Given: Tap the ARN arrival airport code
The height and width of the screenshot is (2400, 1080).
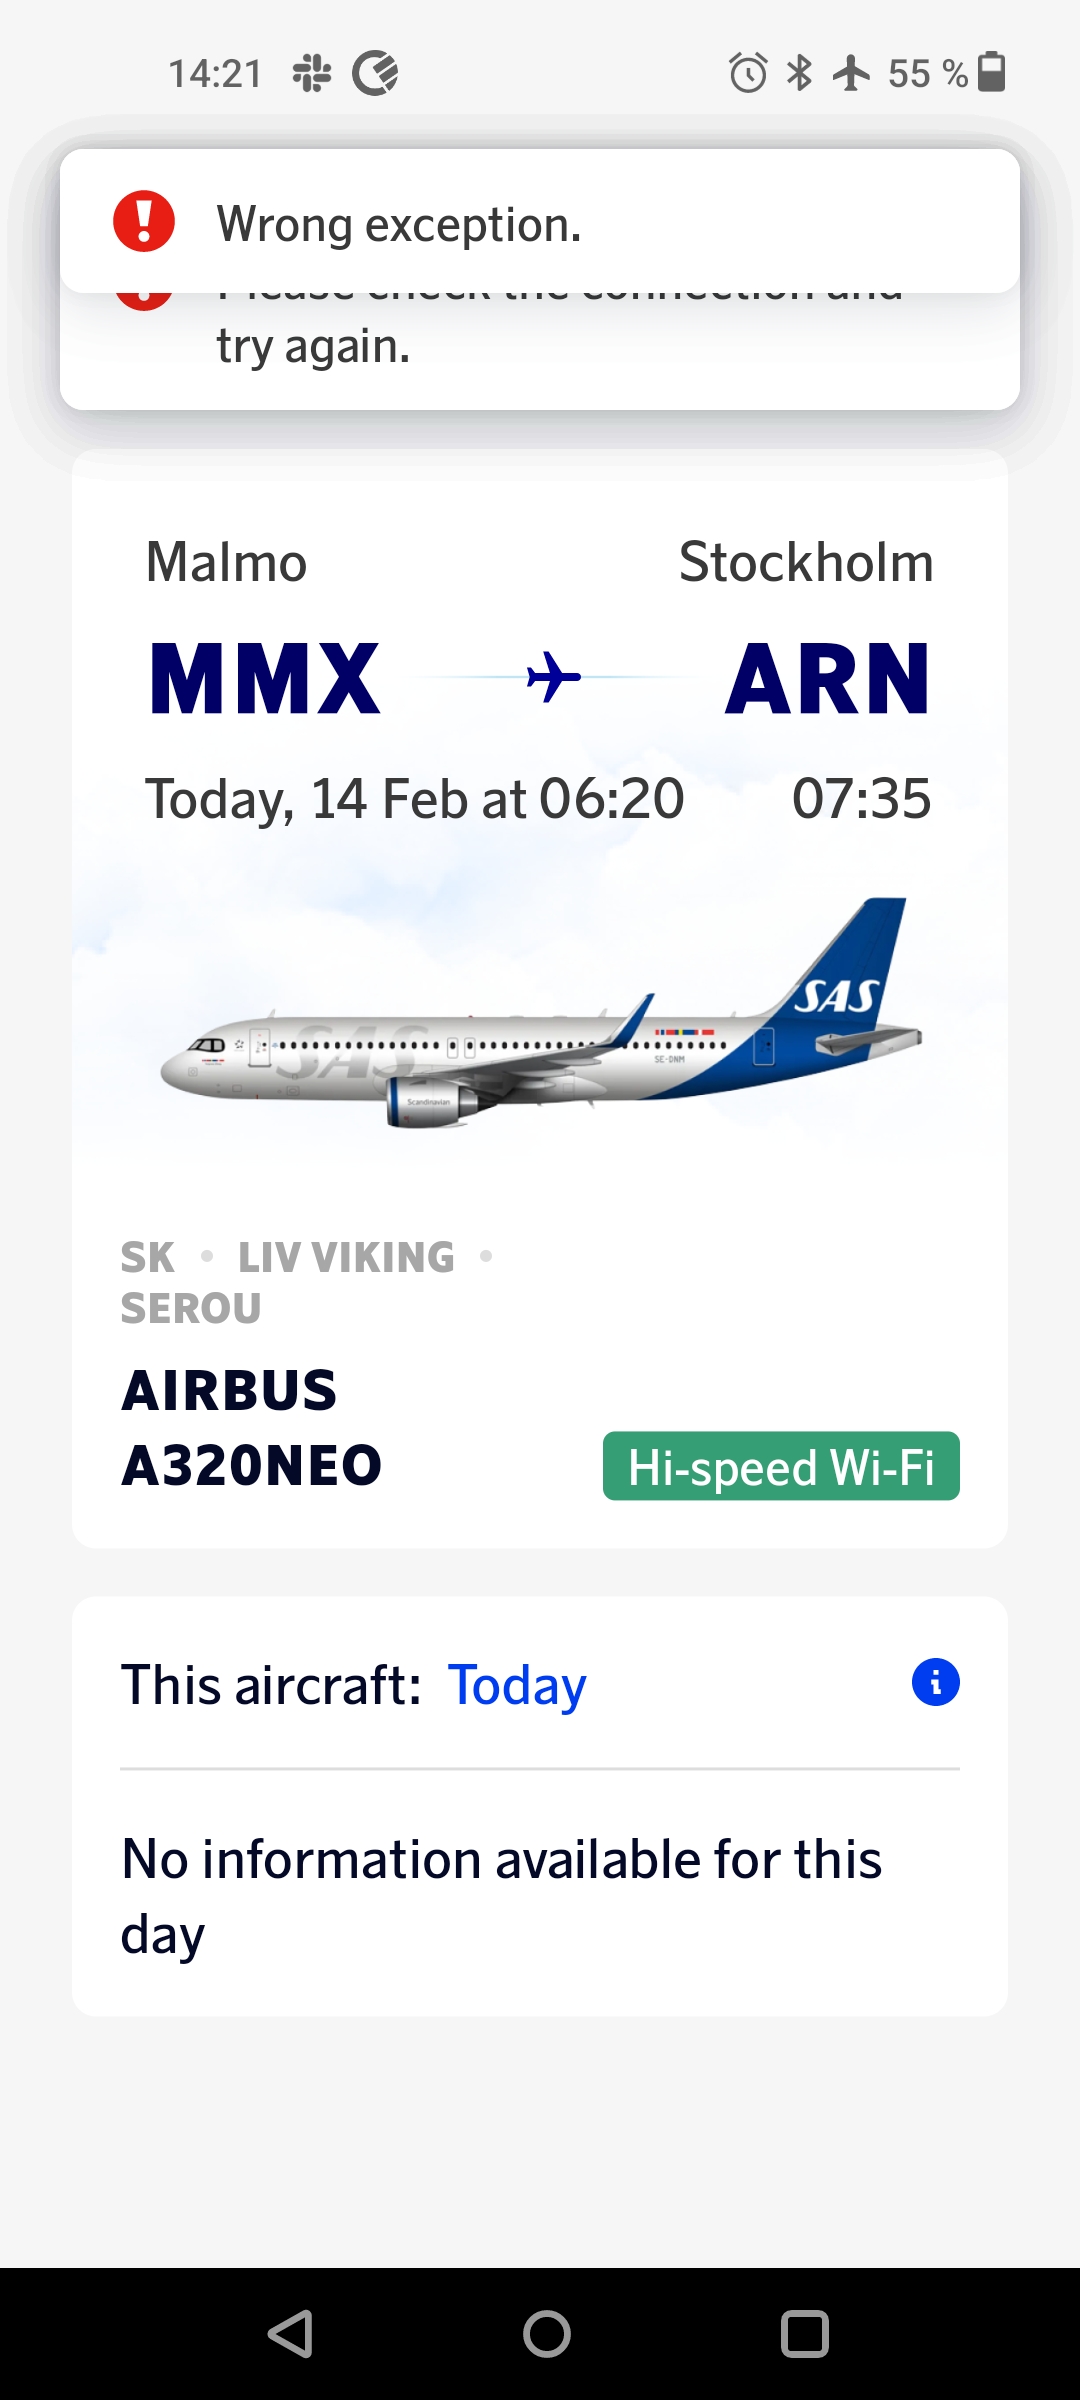Looking at the screenshot, I should tap(827, 679).
